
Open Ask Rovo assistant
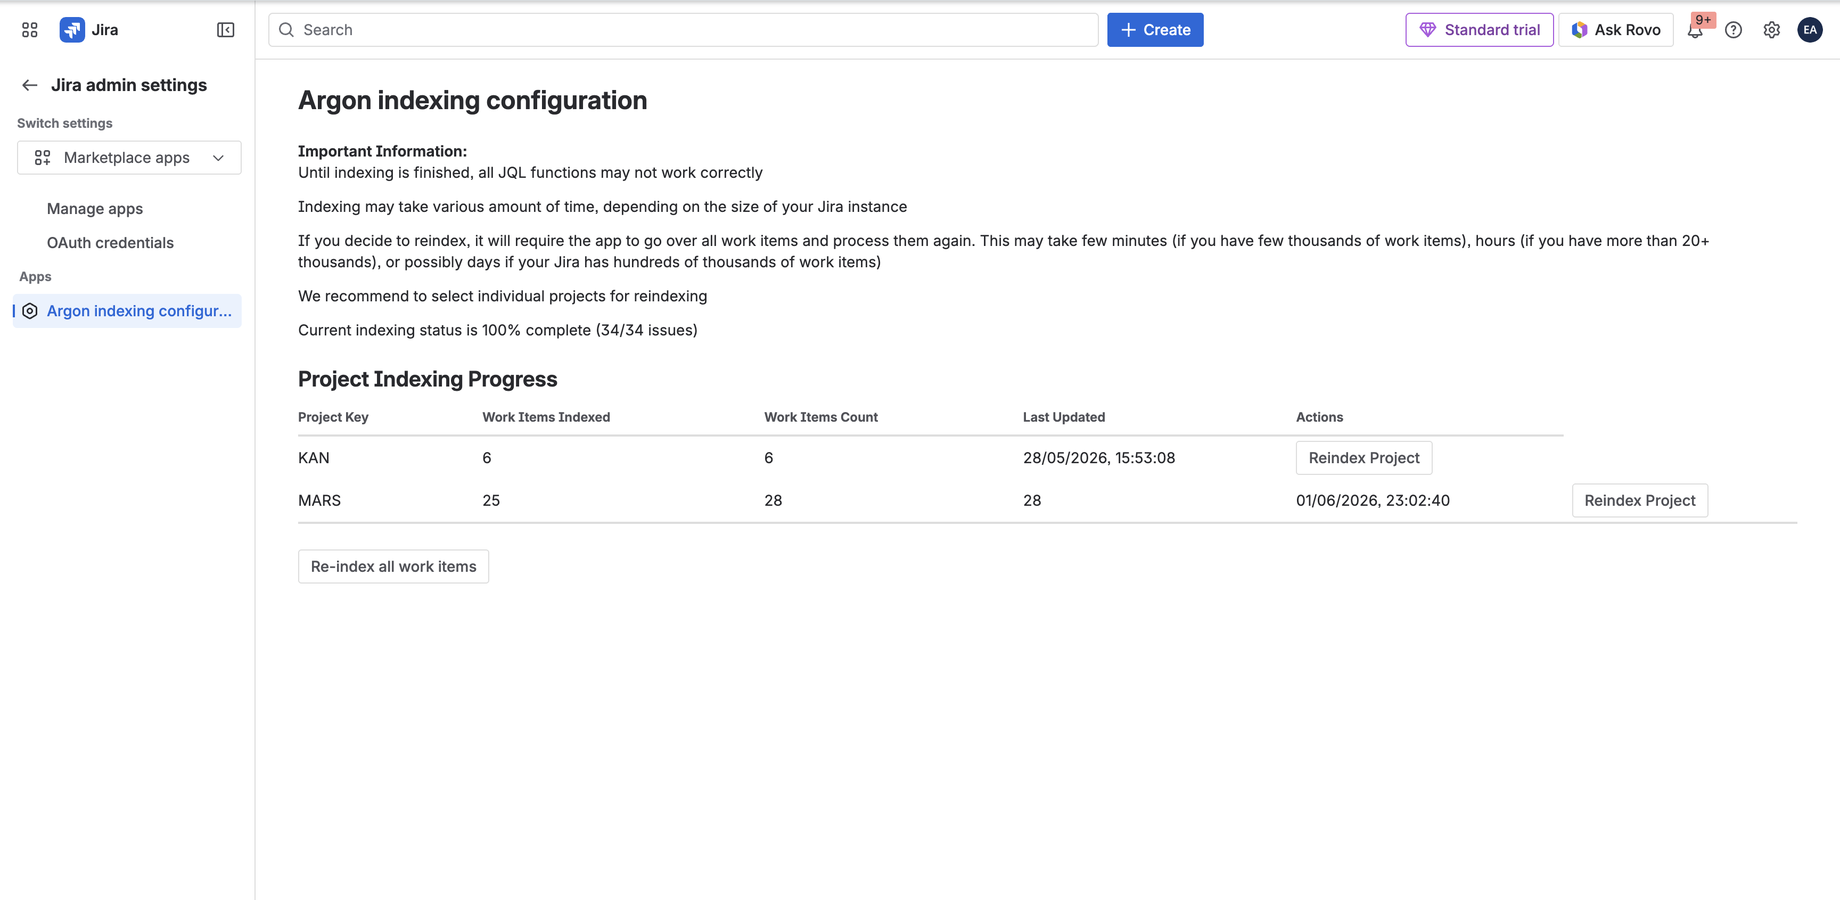[x=1616, y=30]
